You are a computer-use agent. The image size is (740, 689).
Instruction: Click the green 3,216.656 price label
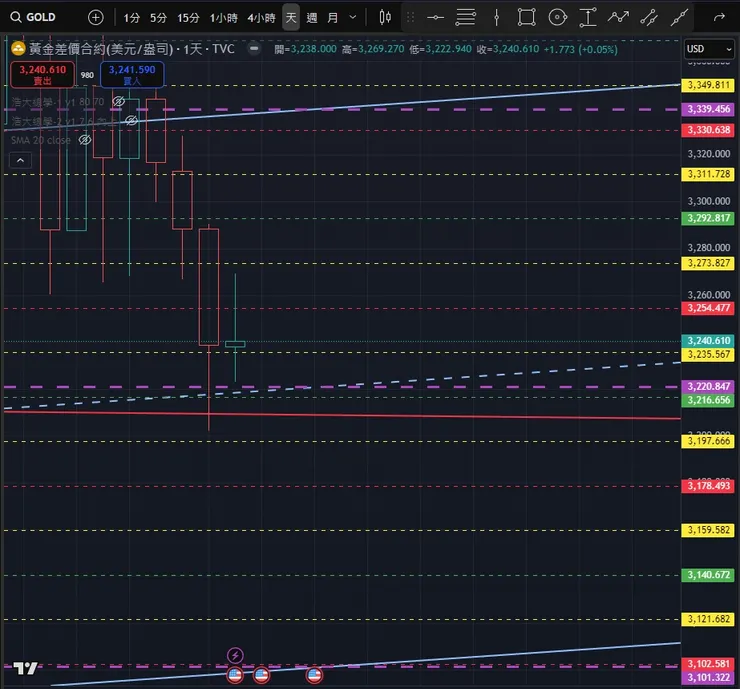tap(708, 400)
